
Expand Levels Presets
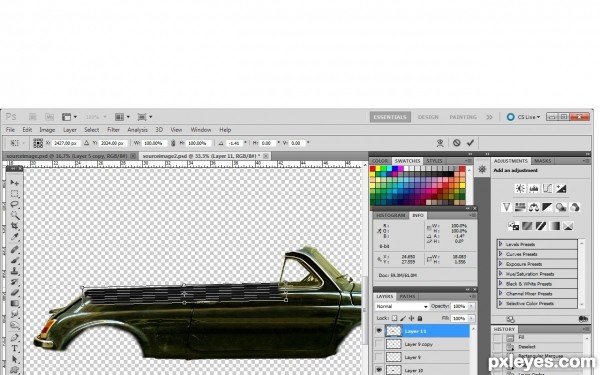[x=501, y=244]
